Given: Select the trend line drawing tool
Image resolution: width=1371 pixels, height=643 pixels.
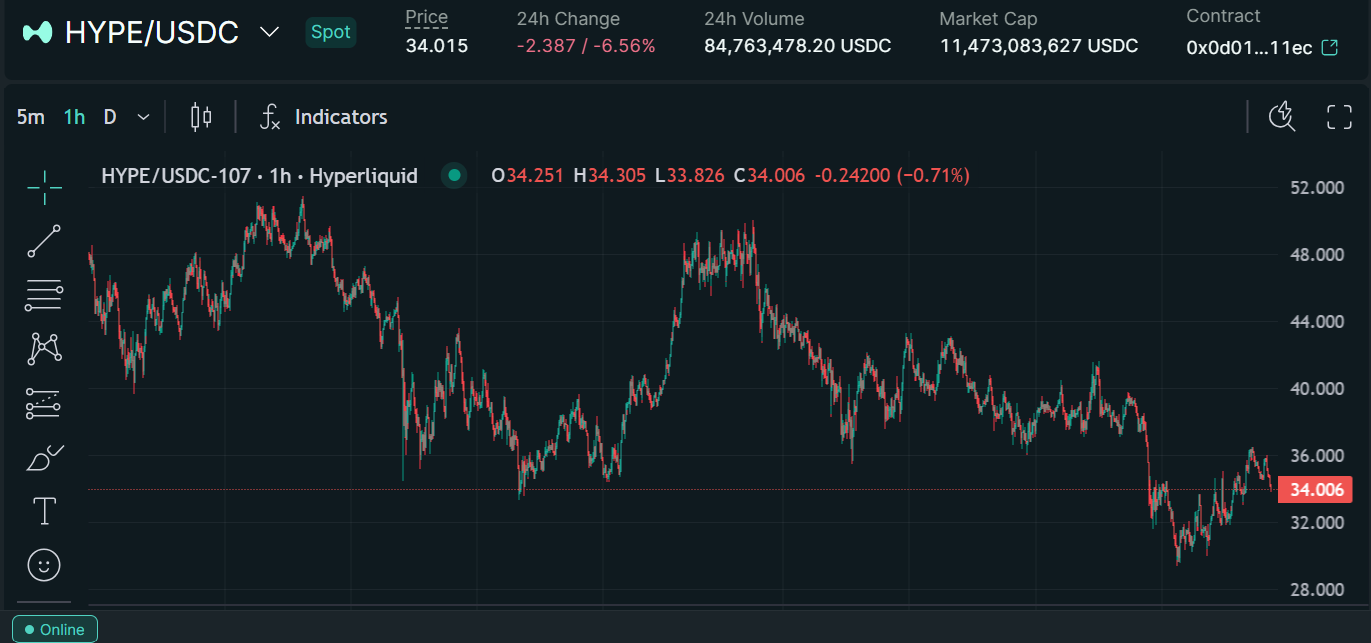Looking at the screenshot, I should pos(44,241).
